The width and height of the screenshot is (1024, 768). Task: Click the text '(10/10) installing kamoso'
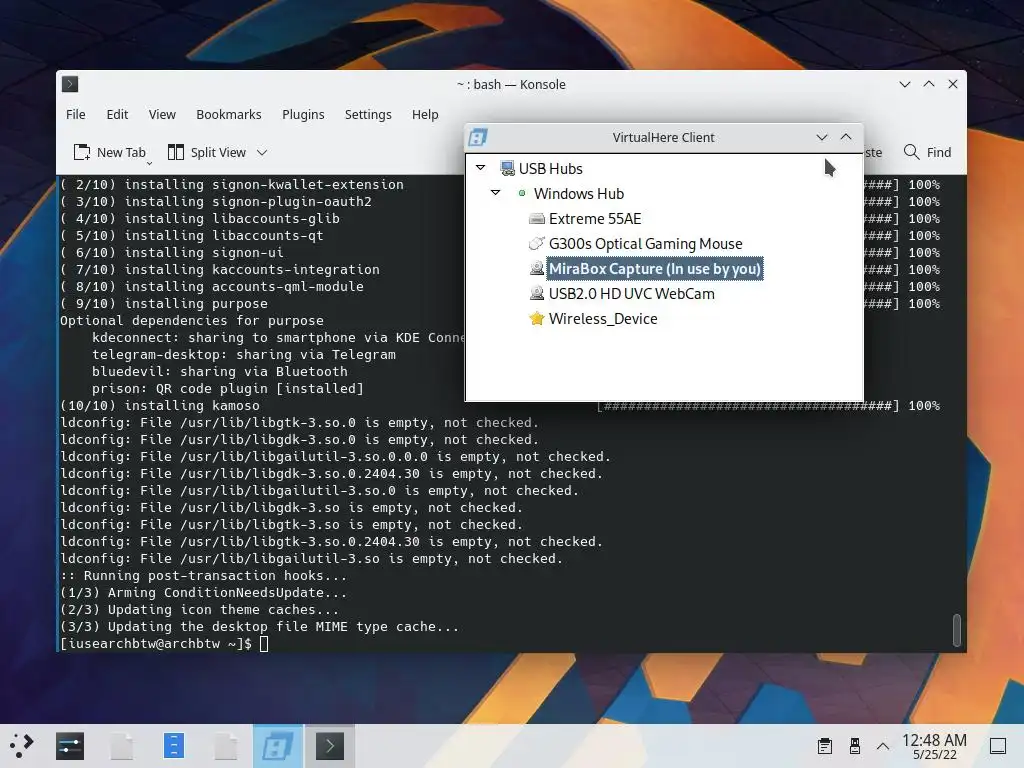pos(160,406)
